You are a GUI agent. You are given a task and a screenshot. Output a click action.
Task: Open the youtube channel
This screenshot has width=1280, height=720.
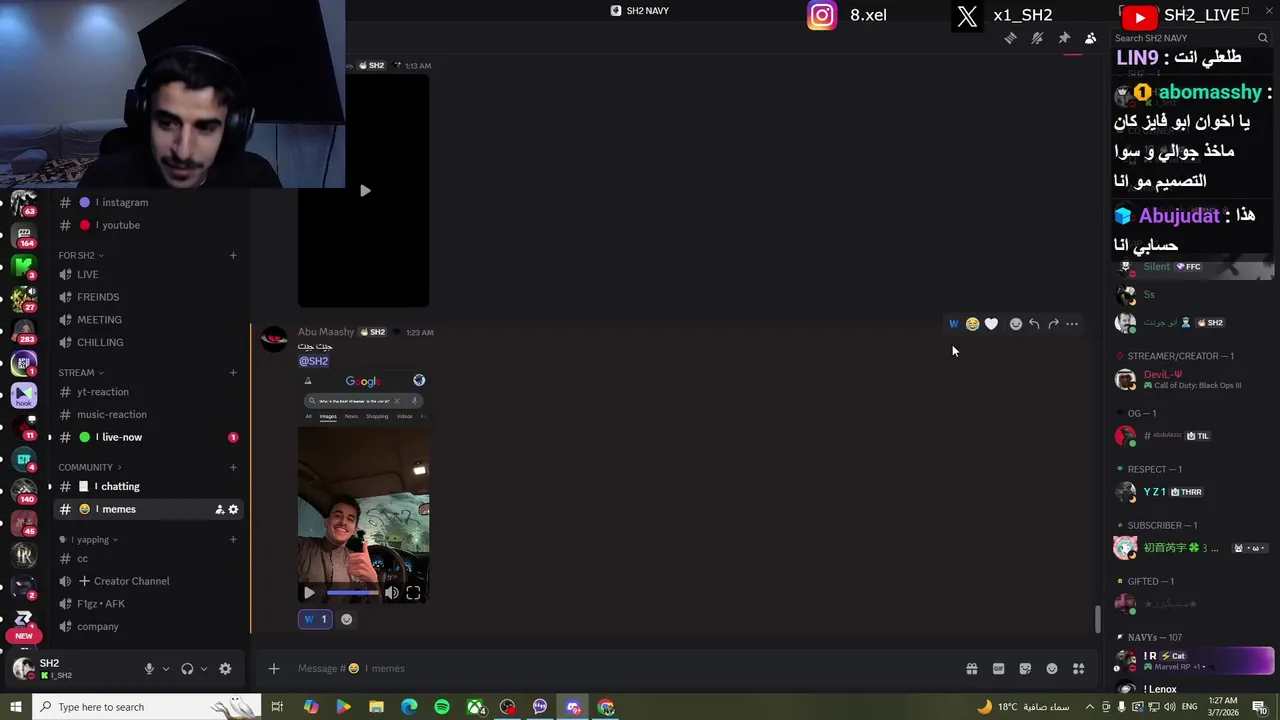(148, 225)
